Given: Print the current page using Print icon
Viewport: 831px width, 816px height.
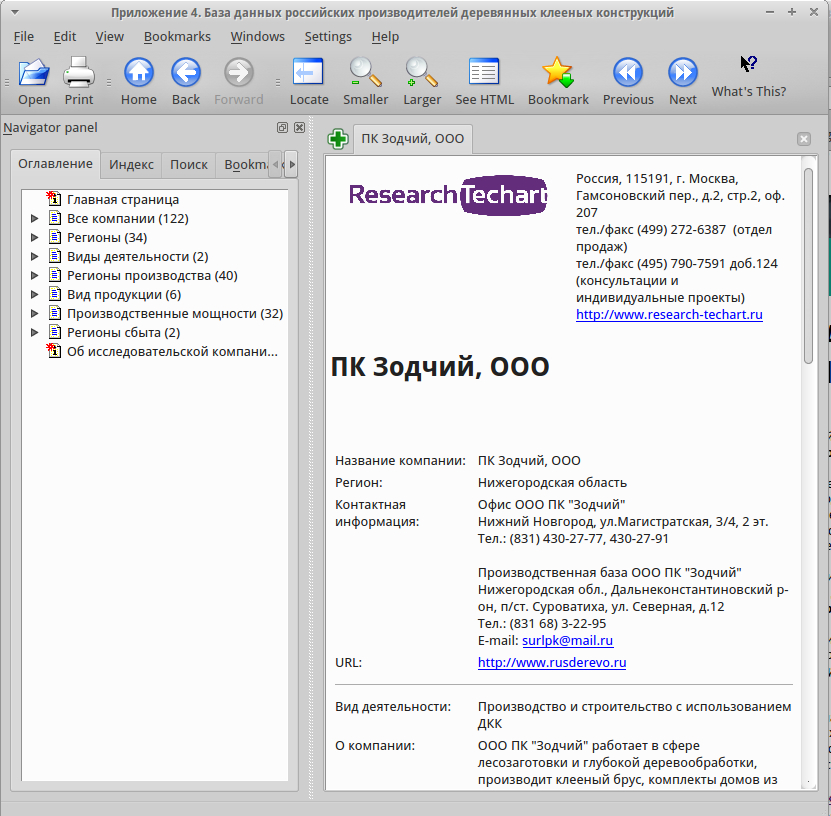Looking at the screenshot, I should (x=78, y=73).
